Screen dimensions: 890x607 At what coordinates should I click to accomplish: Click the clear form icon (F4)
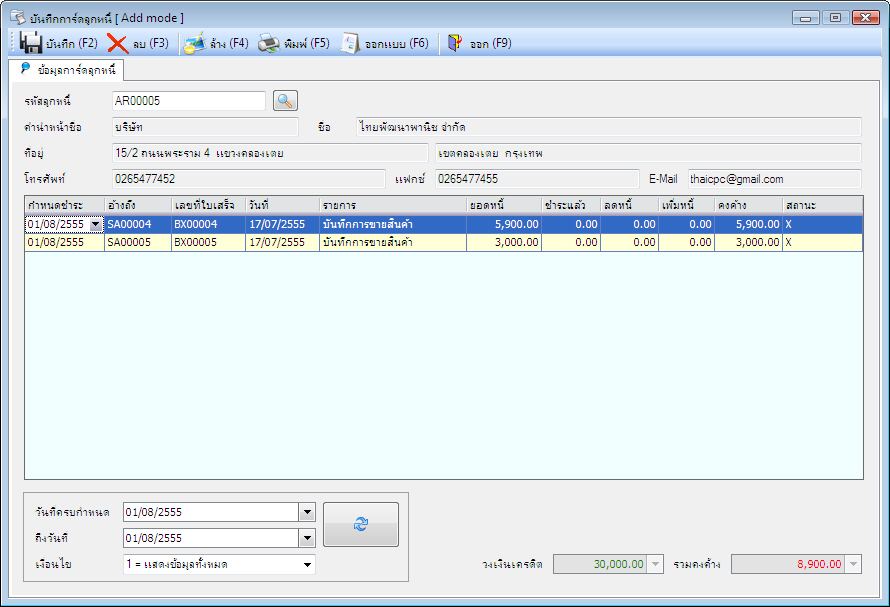pos(195,43)
